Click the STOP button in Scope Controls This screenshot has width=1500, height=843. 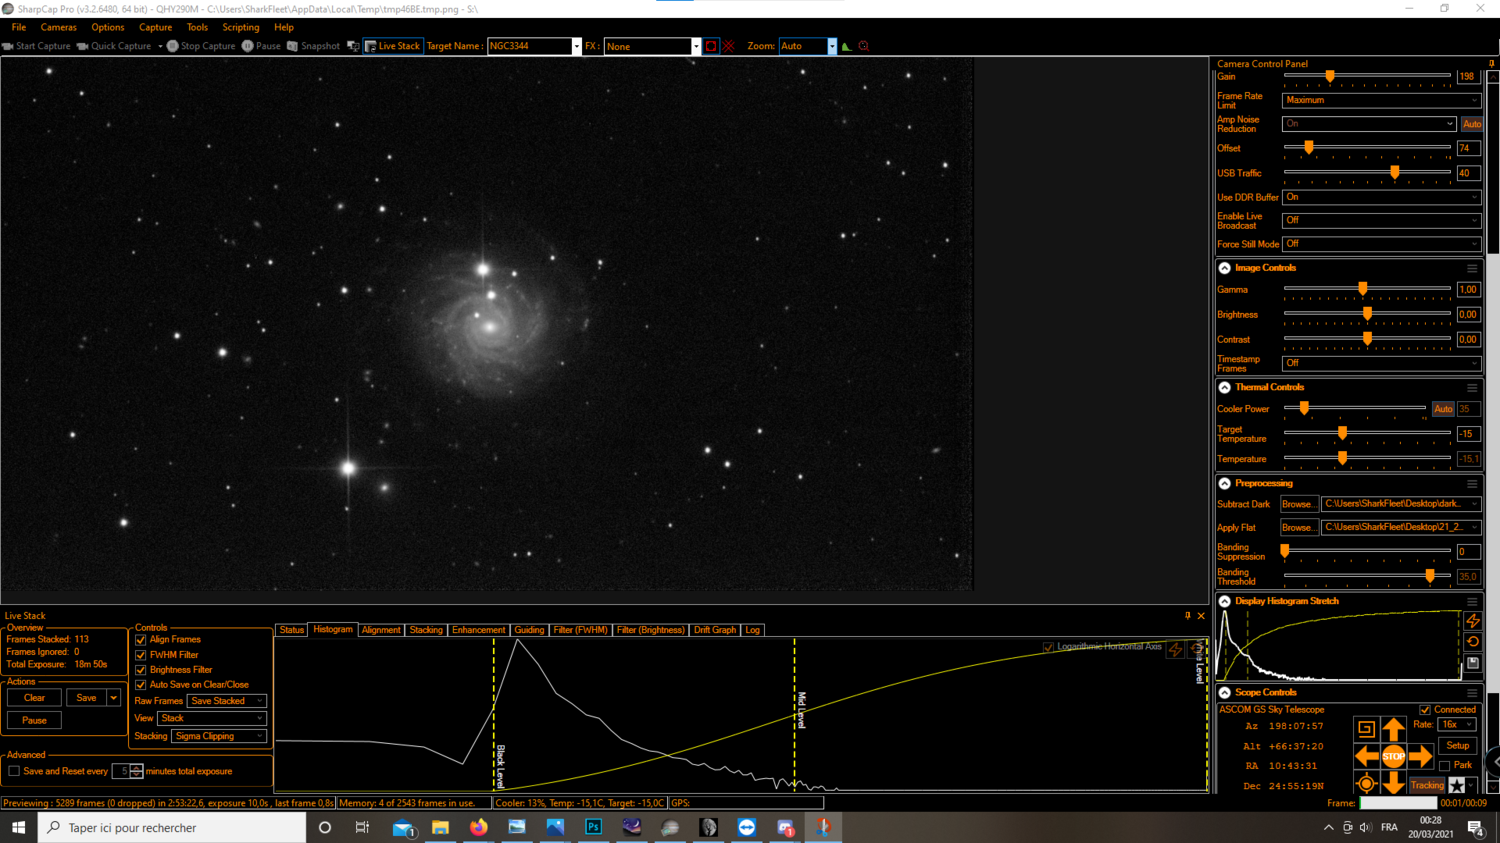point(1394,757)
